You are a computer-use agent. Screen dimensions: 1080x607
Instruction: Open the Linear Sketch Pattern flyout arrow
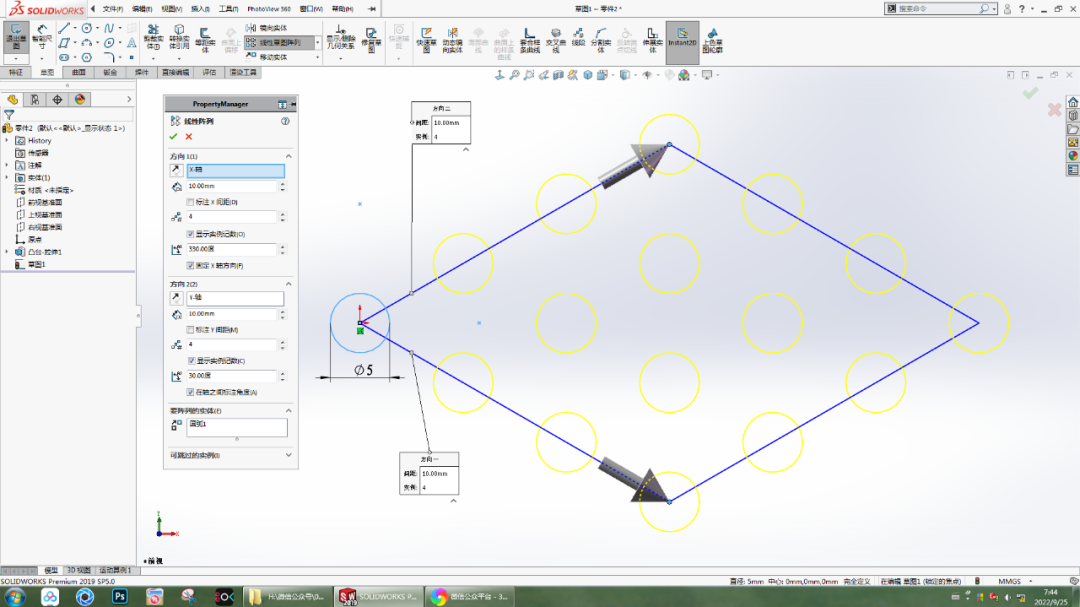click(317, 43)
